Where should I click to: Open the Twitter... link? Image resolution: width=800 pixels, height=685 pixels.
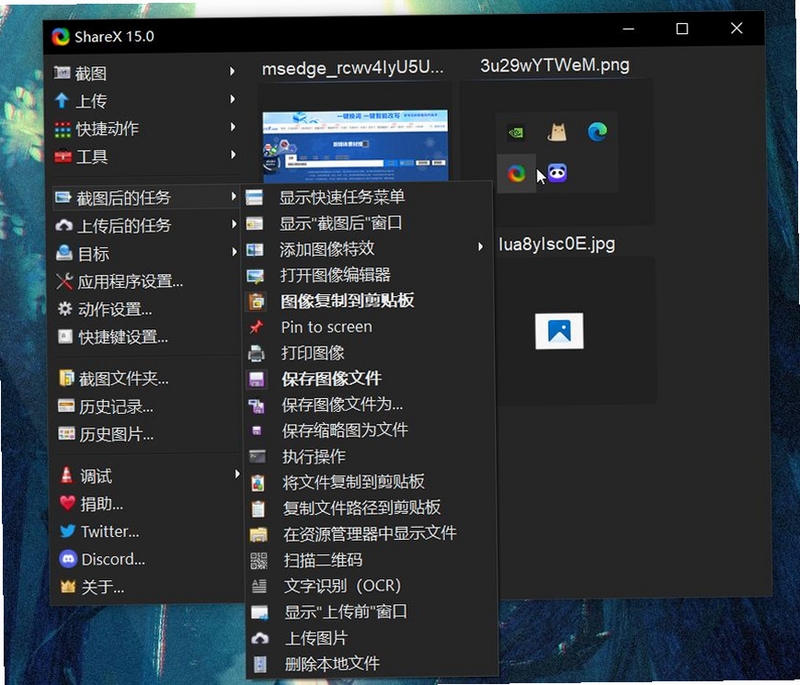pos(110,531)
